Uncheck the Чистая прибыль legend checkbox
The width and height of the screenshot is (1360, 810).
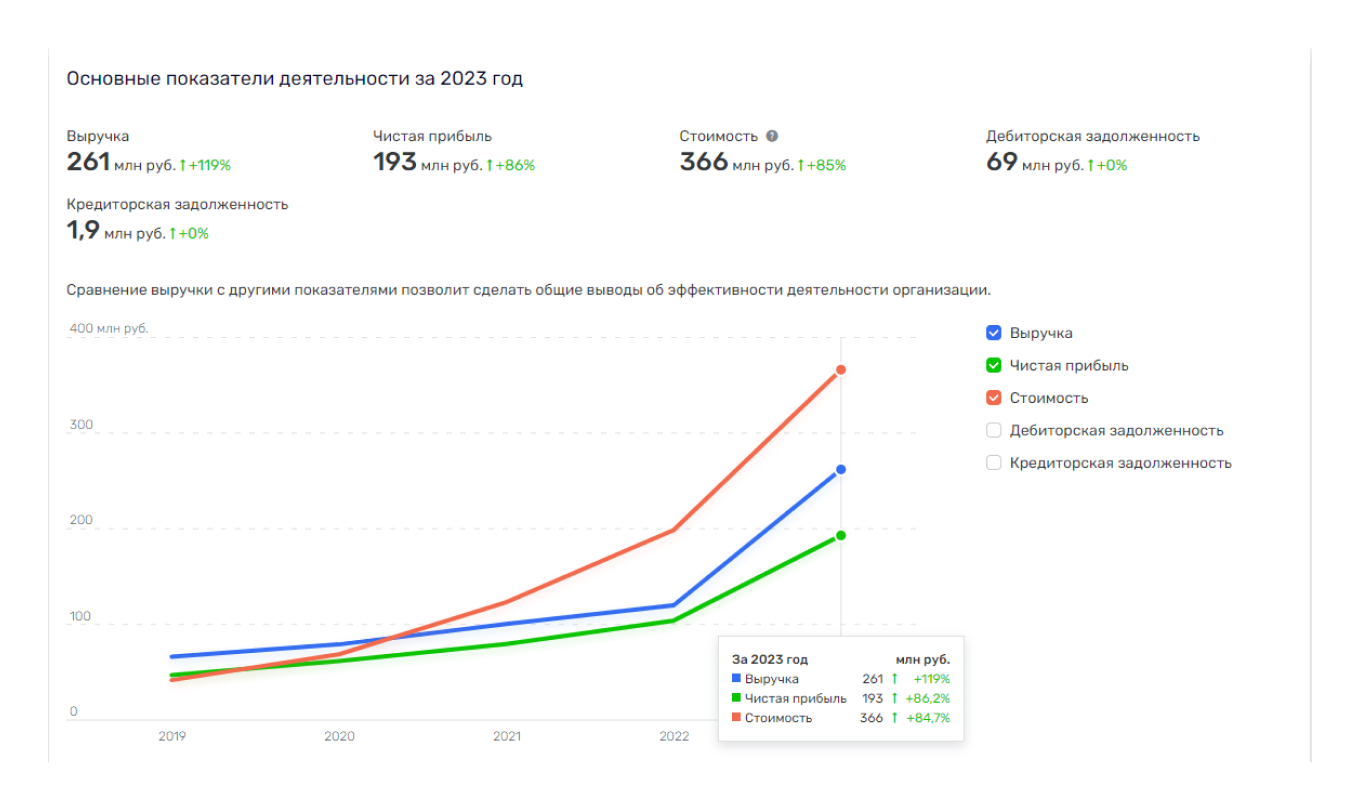pyautogui.click(x=993, y=365)
